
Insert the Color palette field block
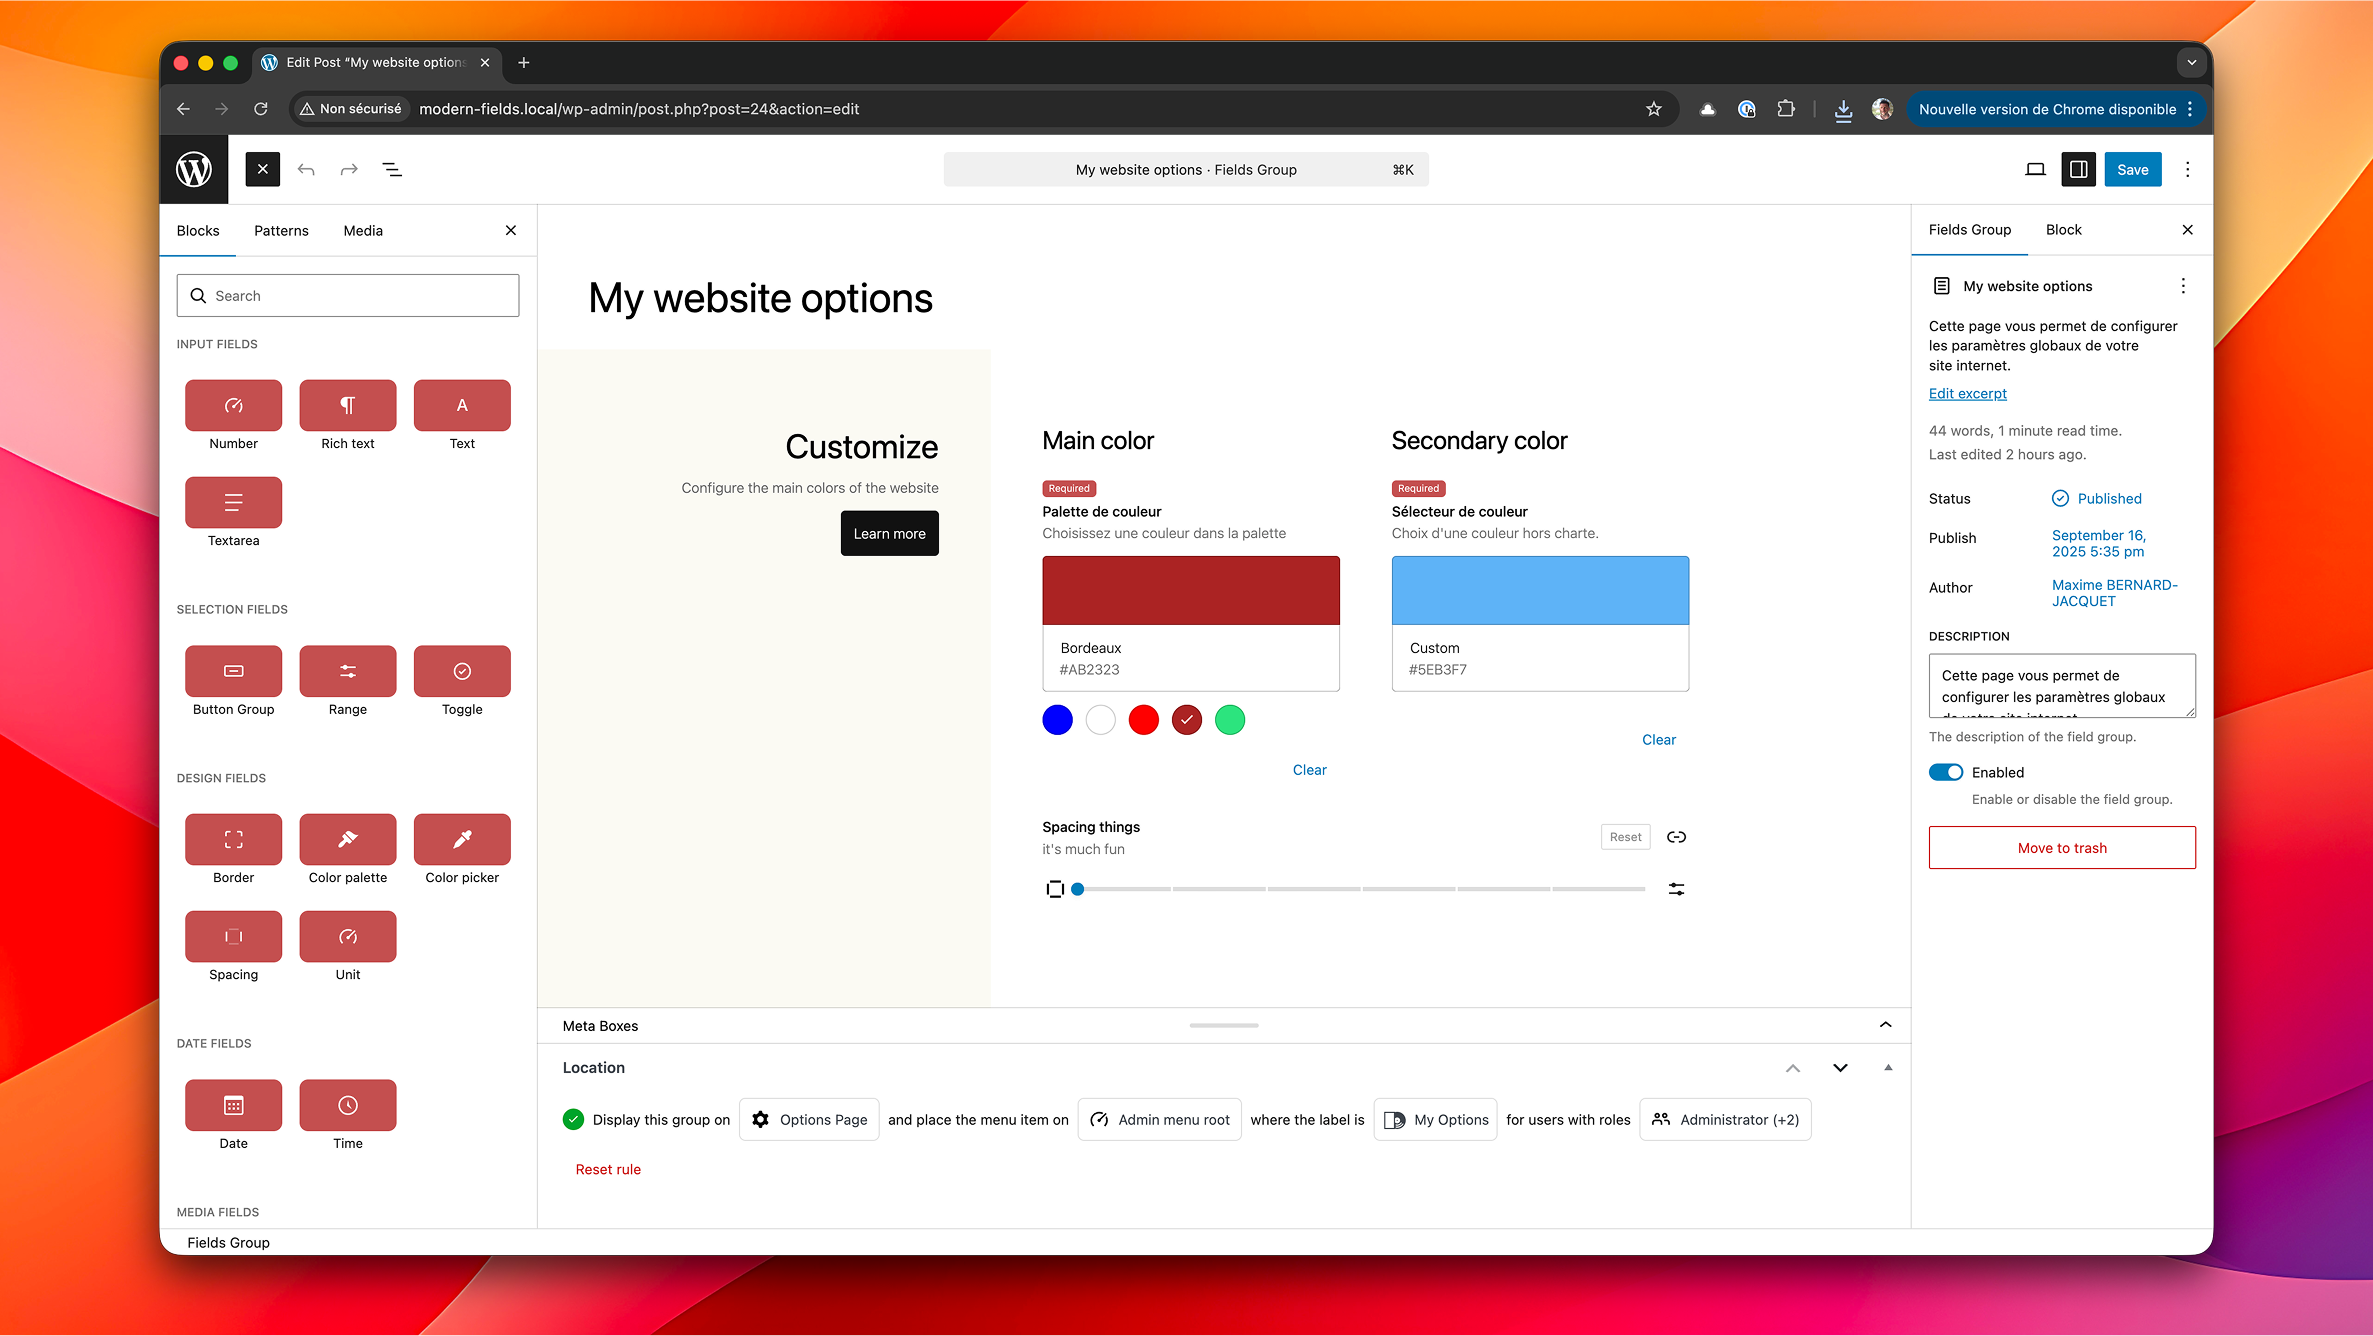point(347,839)
